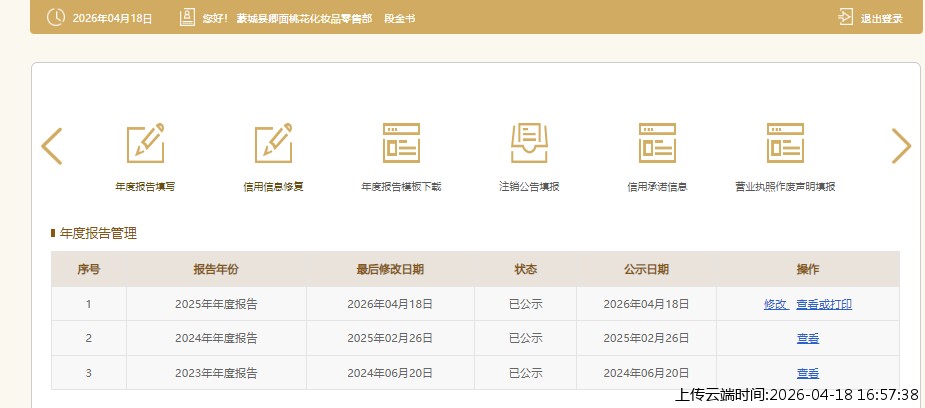The image size is (925, 408).
Task: View the 2024年年度报告 via 查看
Action: [x=808, y=338]
